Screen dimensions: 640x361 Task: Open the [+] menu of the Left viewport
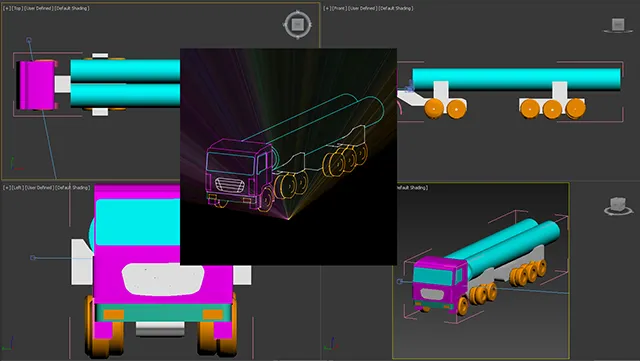pos(7,187)
